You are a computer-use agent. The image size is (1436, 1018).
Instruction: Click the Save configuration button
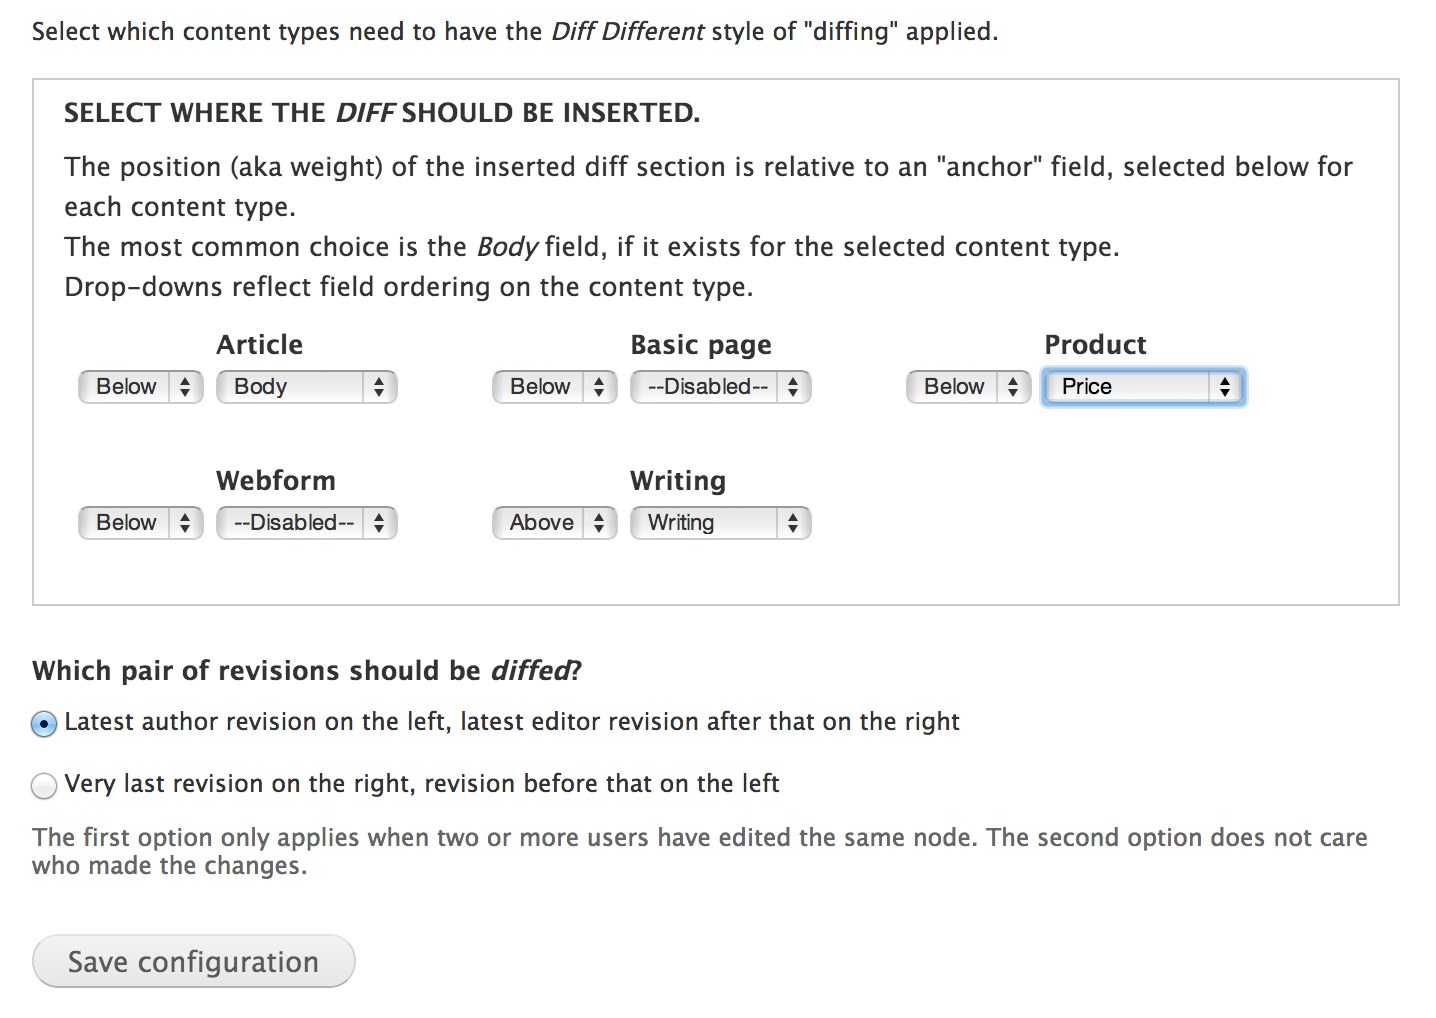[194, 961]
